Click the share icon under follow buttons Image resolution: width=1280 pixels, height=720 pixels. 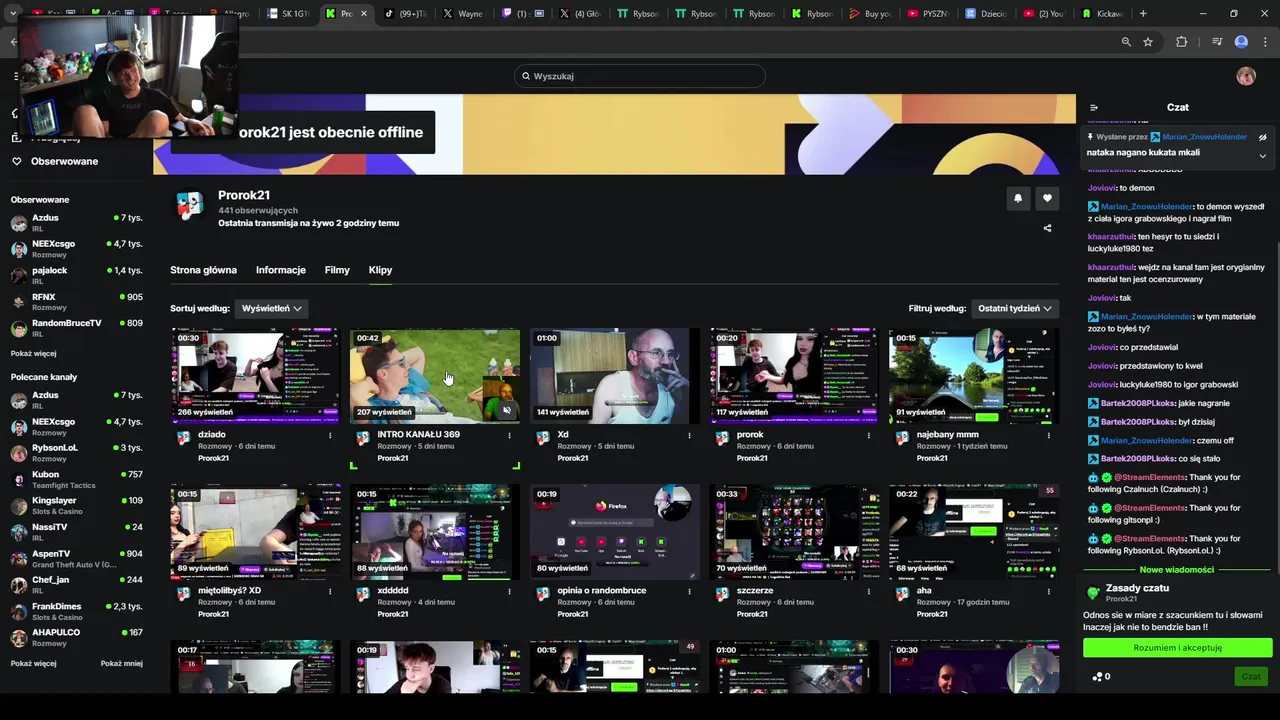[x=1047, y=228]
